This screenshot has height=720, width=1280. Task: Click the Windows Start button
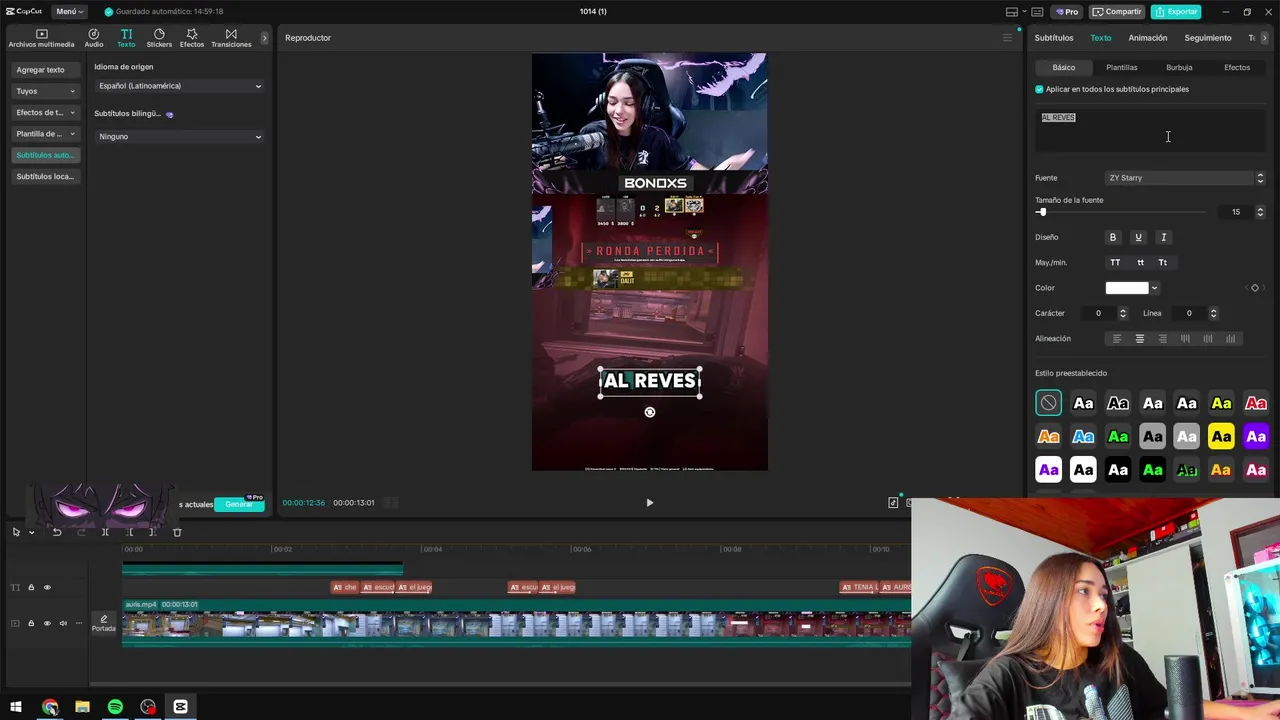16,707
